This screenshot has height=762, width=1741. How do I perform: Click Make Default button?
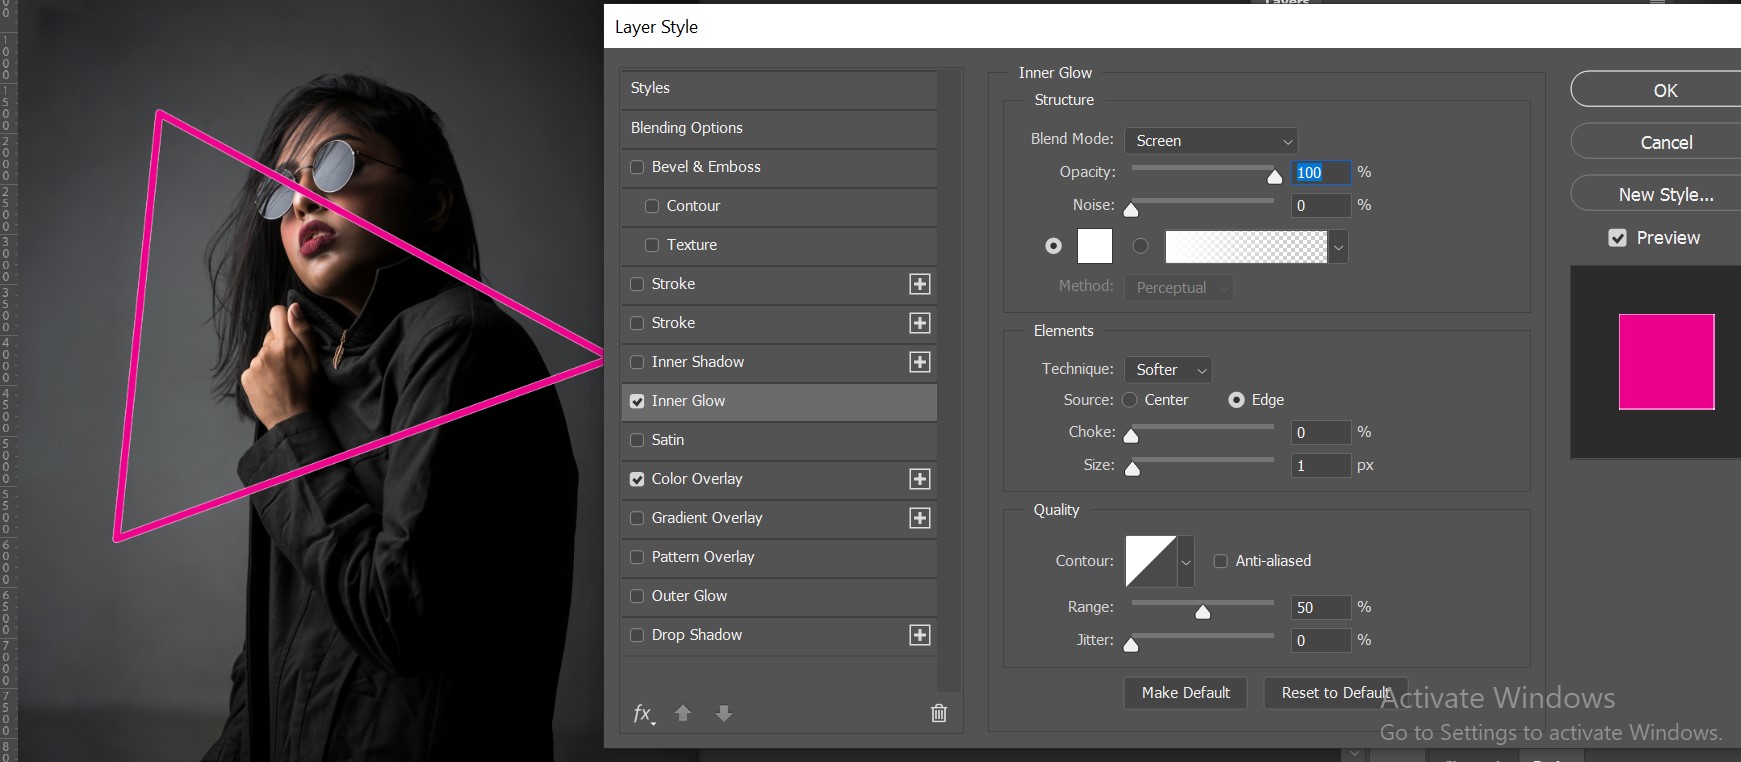[1186, 693]
